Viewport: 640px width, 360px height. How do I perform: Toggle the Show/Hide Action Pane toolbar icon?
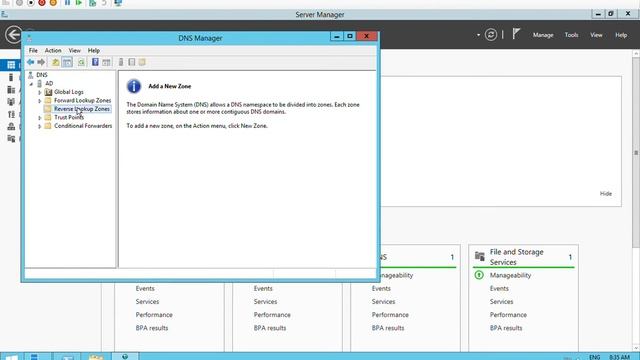pyautogui.click(x=106, y=62)
